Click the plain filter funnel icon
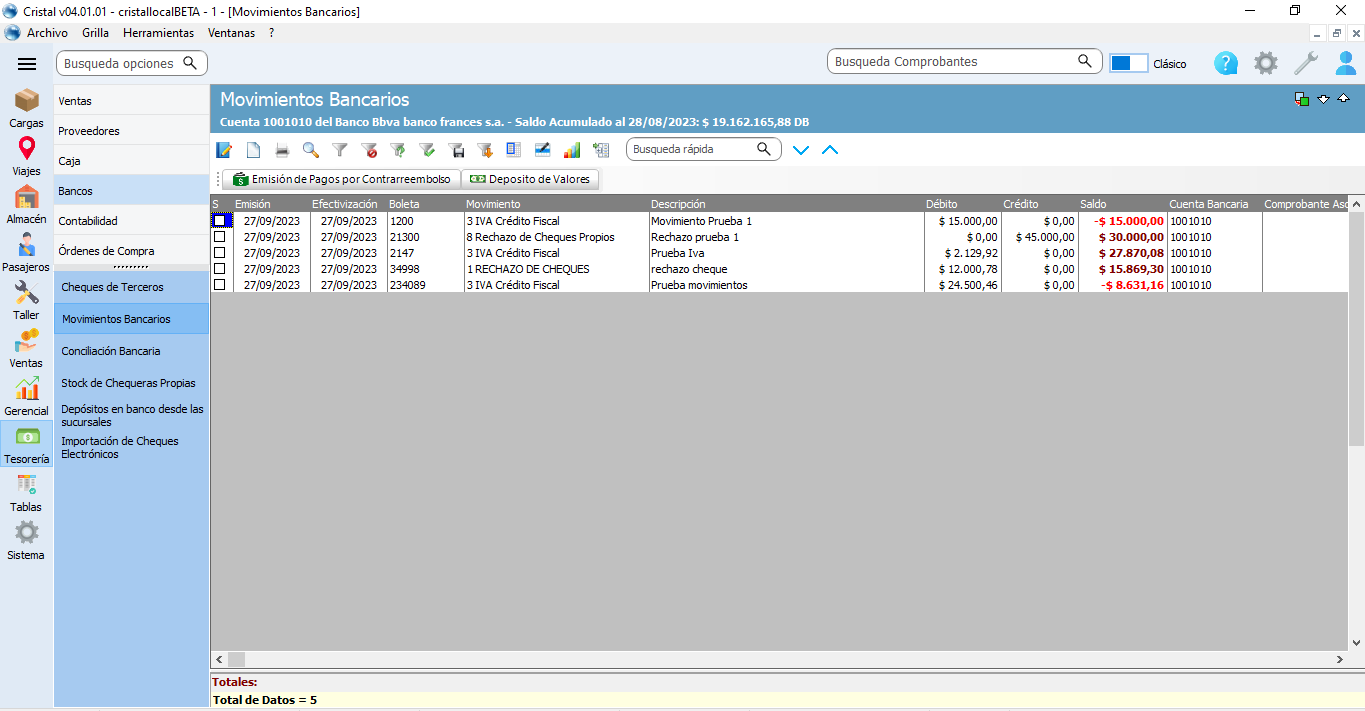 tap(340, 150)
